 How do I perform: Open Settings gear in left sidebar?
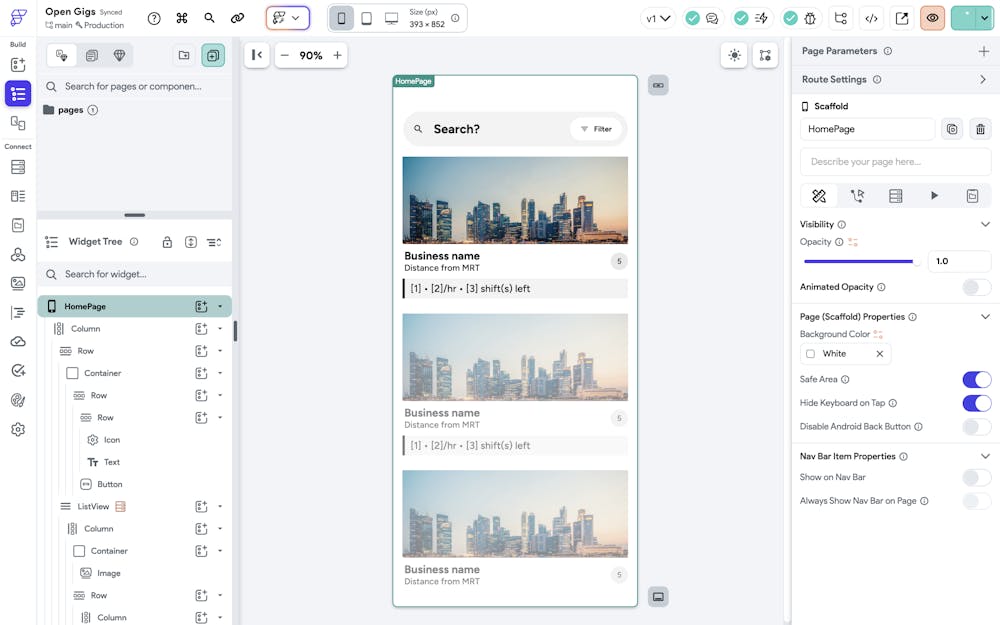tap(17, 429)
